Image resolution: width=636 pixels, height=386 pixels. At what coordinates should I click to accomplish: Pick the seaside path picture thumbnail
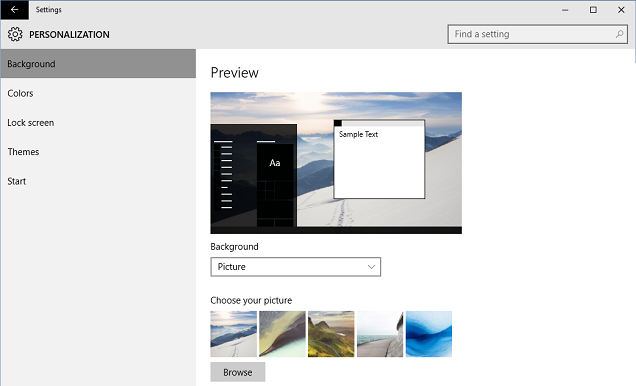tap(380, 334)
